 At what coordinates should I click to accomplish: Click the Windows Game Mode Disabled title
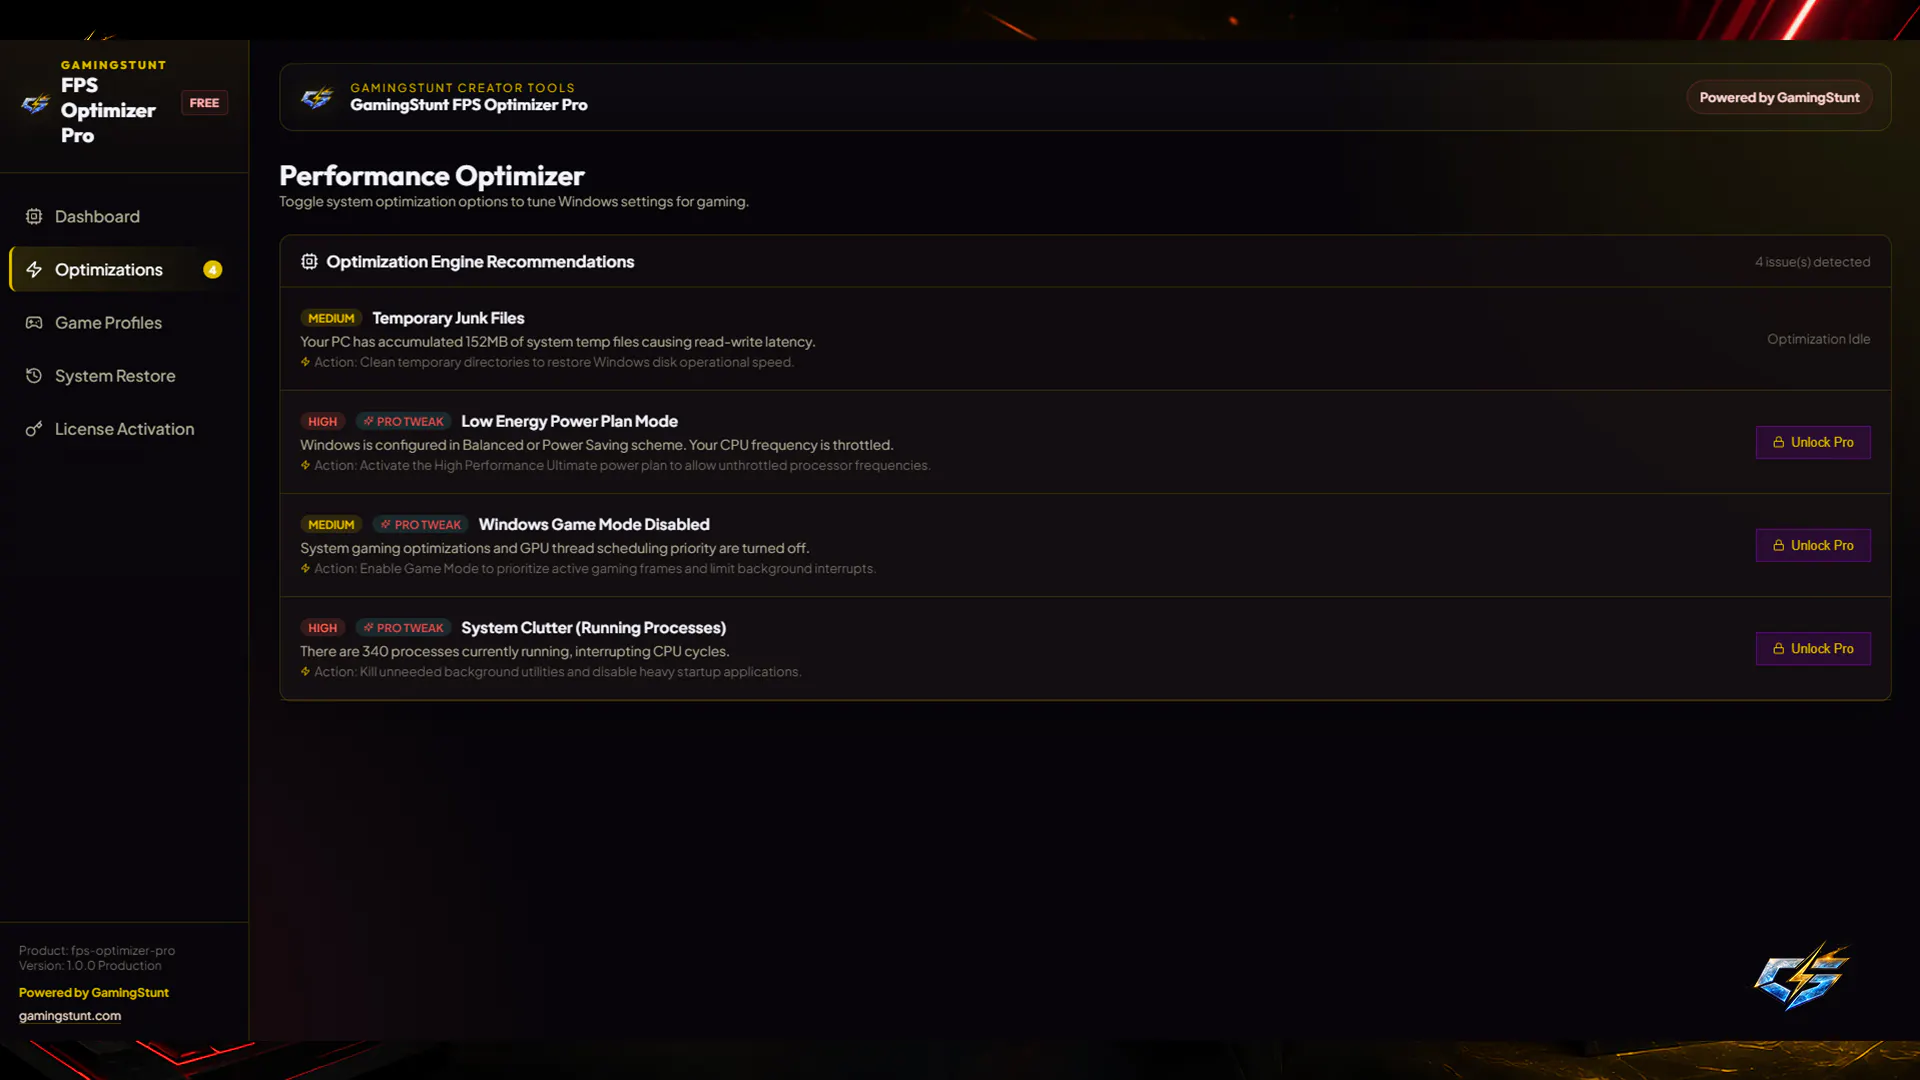tap(594, 524)
